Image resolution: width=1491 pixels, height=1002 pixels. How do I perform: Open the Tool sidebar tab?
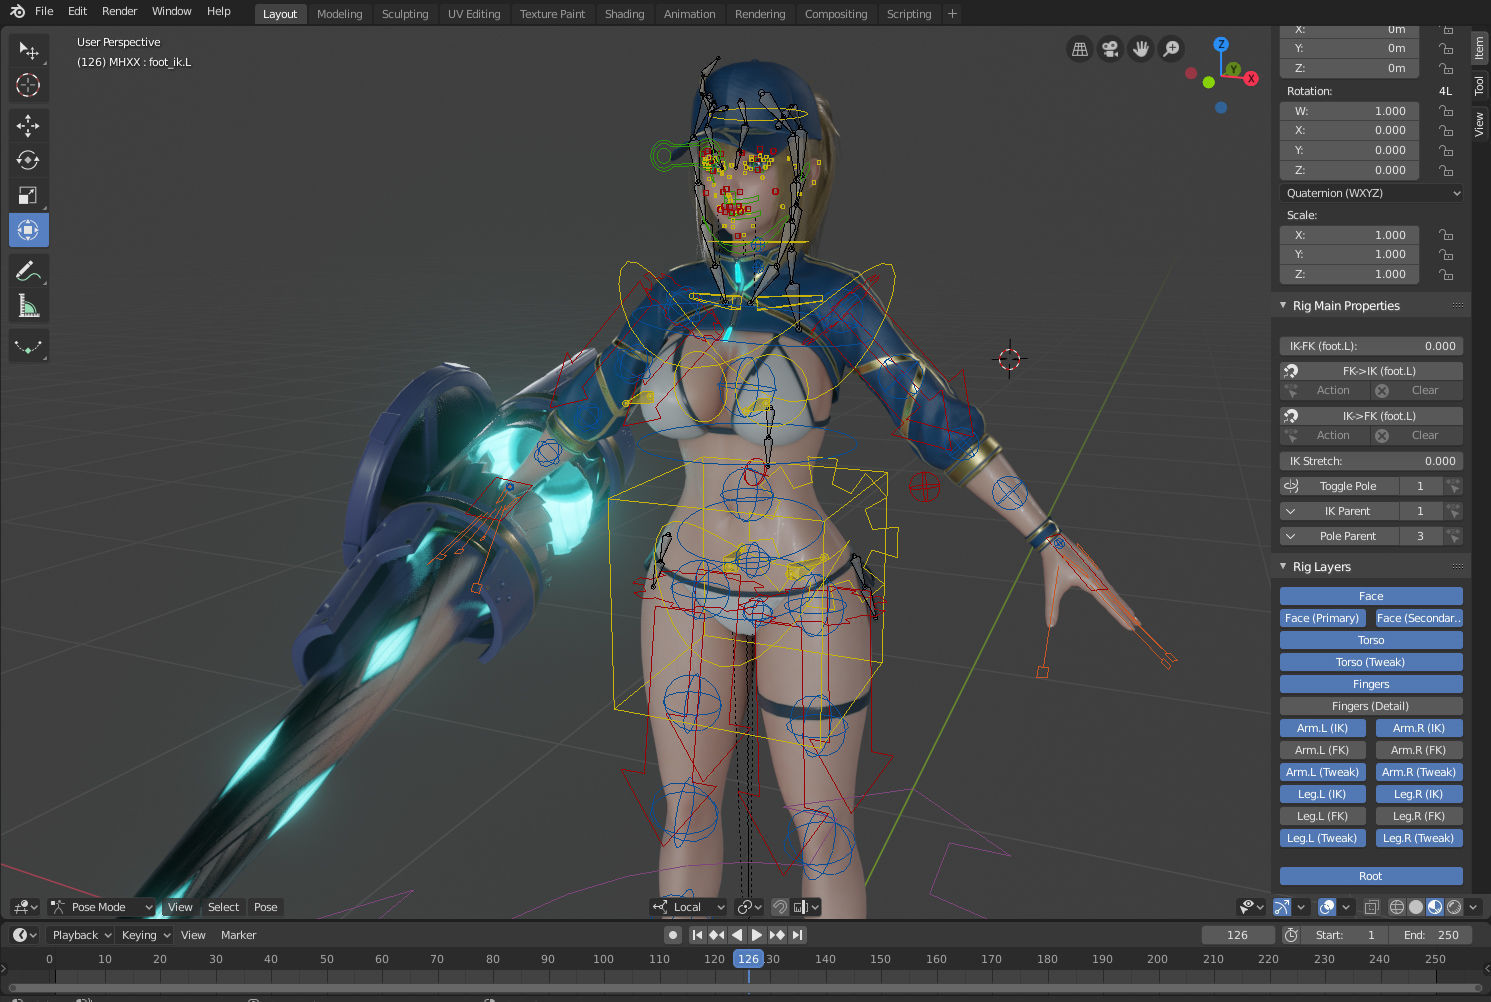(x=1479, y=87)
